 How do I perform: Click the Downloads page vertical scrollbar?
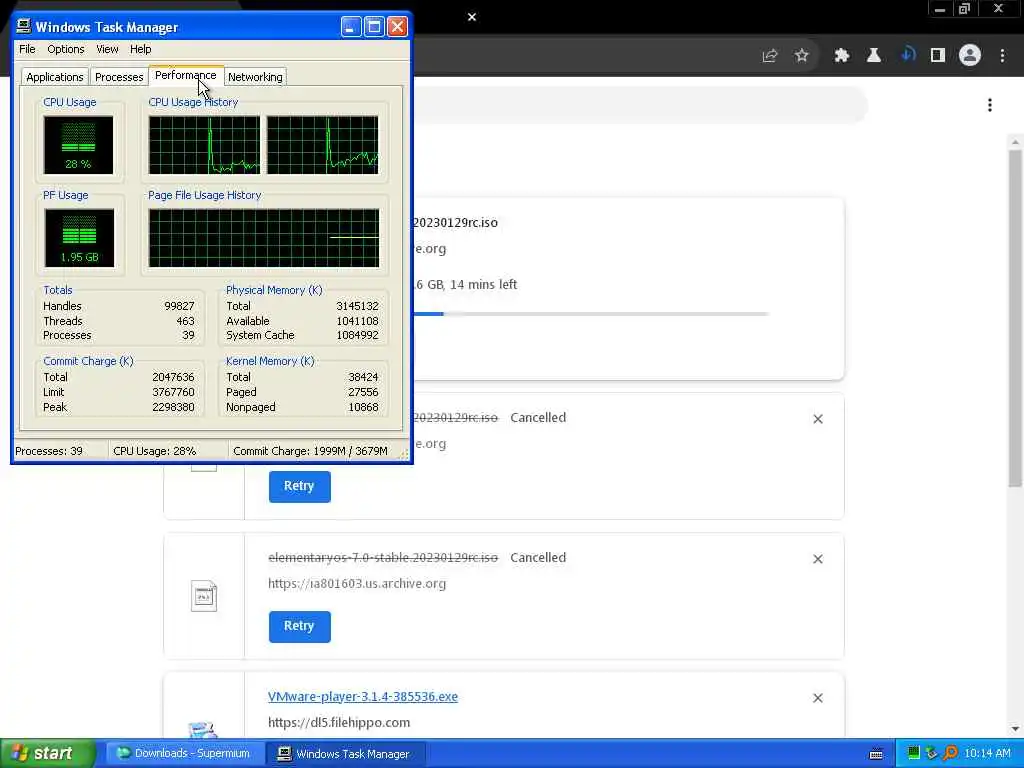pos(1015,318)
